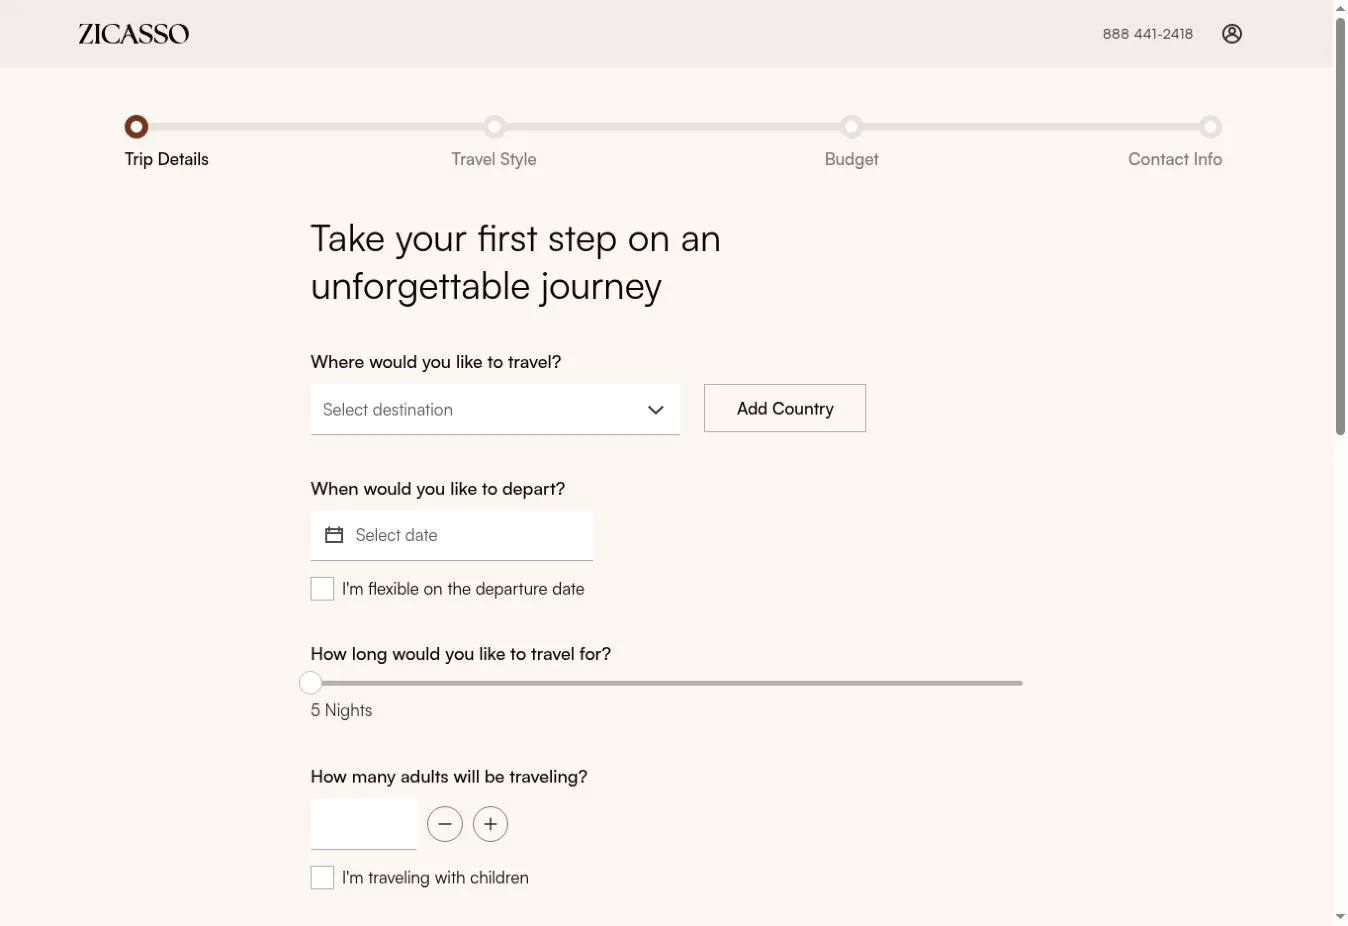Viewport: 1348px width, 926px height.
Task: Click 'How many adults will be traveling?' label
Action: click(x=449, y=777)
